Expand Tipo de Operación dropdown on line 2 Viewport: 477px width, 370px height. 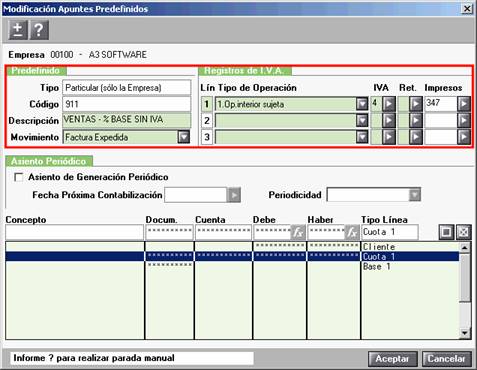[362, 121]
